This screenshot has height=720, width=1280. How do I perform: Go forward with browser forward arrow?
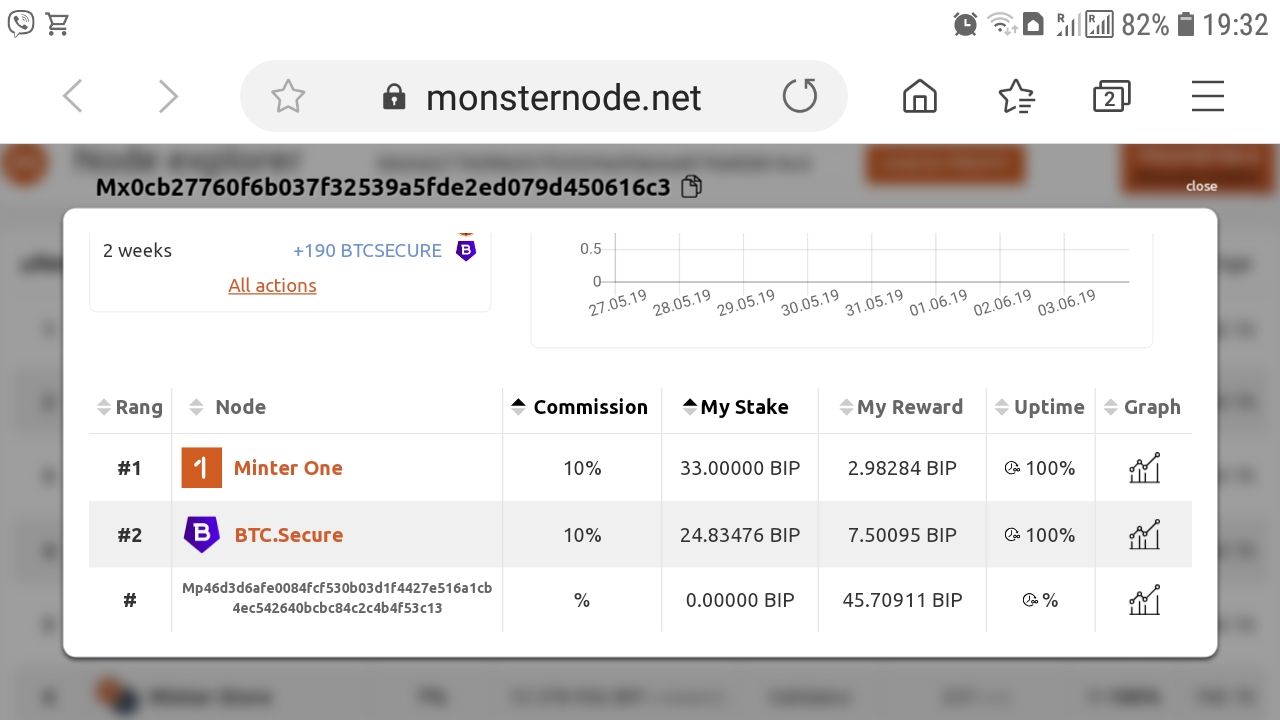(168, 97)
